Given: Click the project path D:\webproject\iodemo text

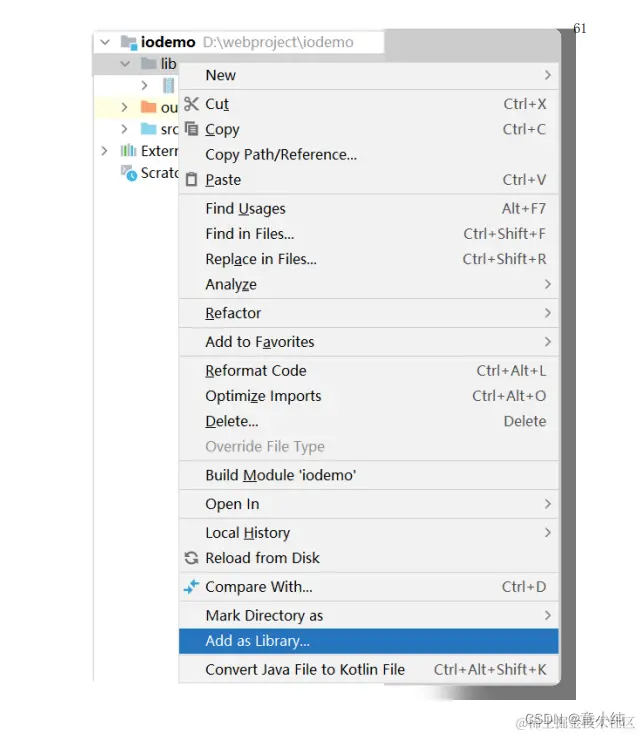Looking at the screenshot, I should 278,42.
